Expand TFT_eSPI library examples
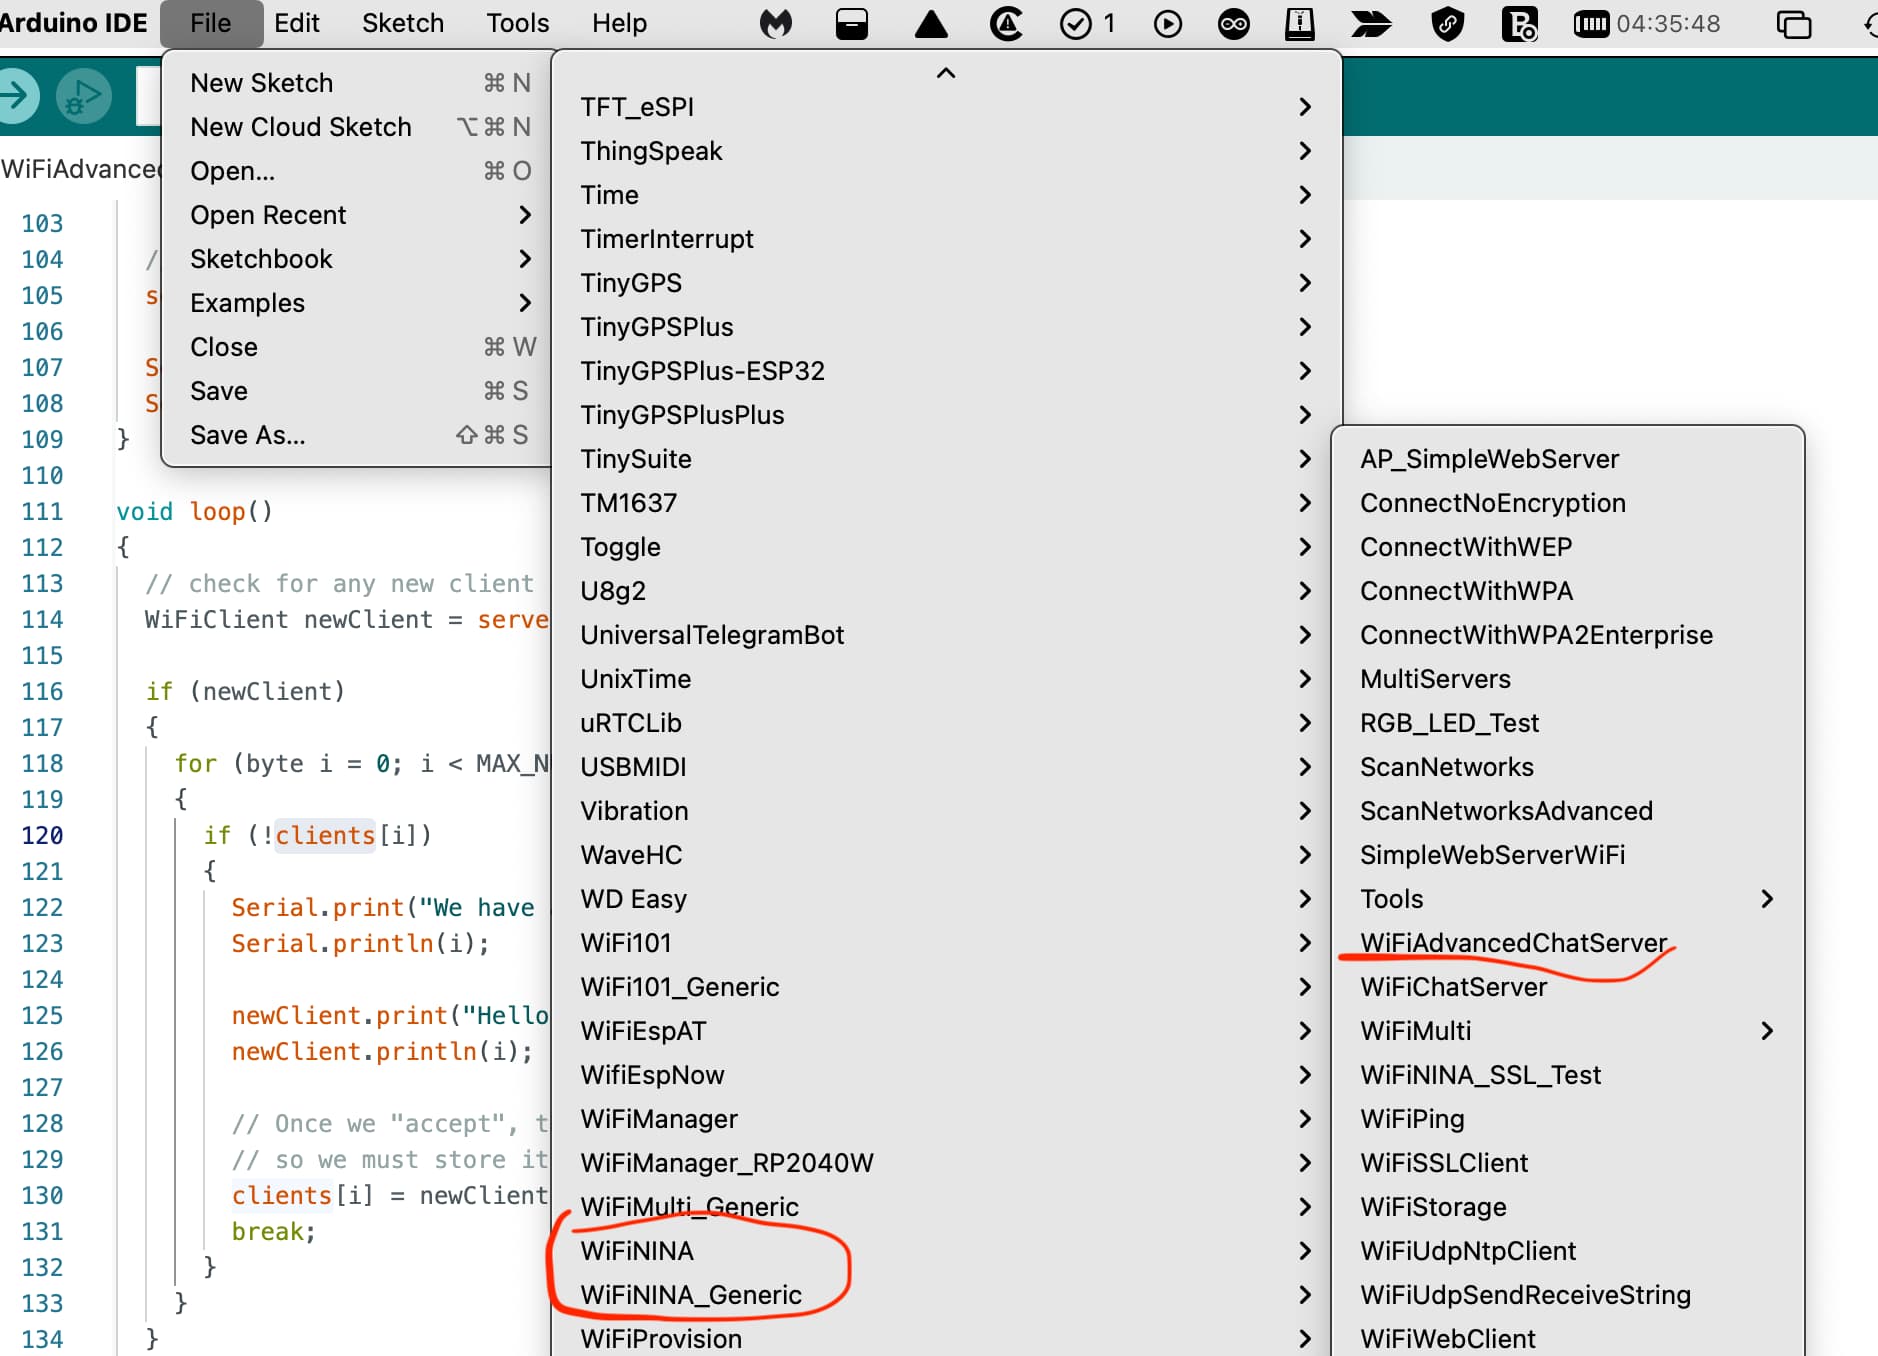 tap(946, 107)
